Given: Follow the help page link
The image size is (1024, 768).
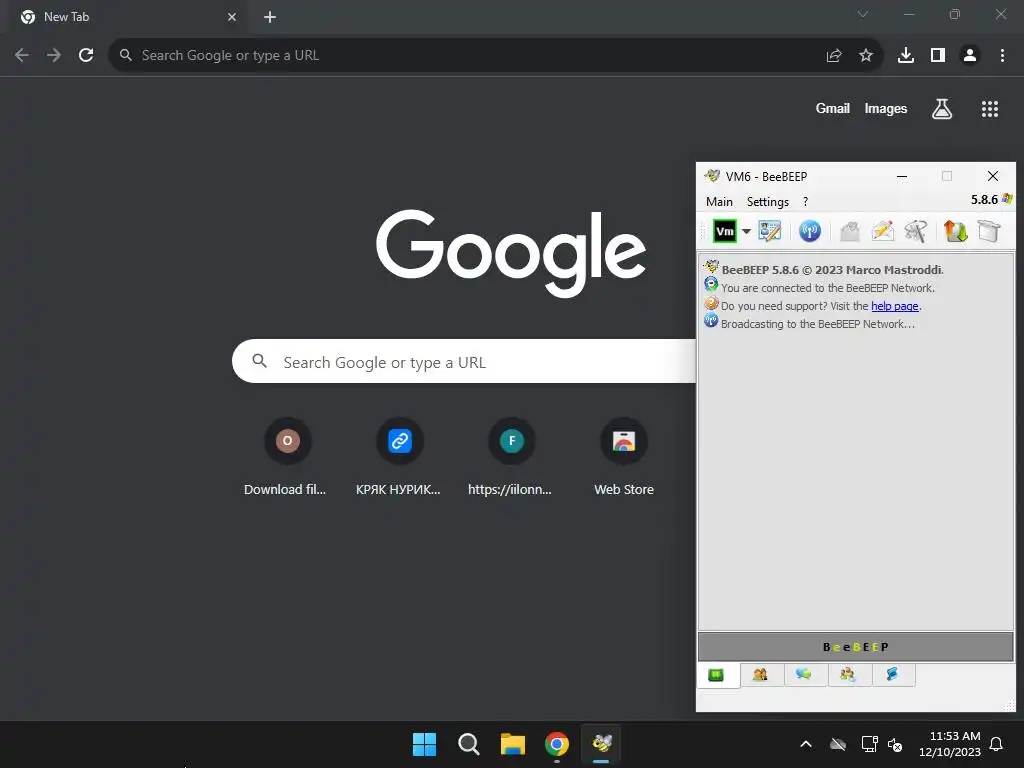Looking at the screenshot, I should coord(895,306).
